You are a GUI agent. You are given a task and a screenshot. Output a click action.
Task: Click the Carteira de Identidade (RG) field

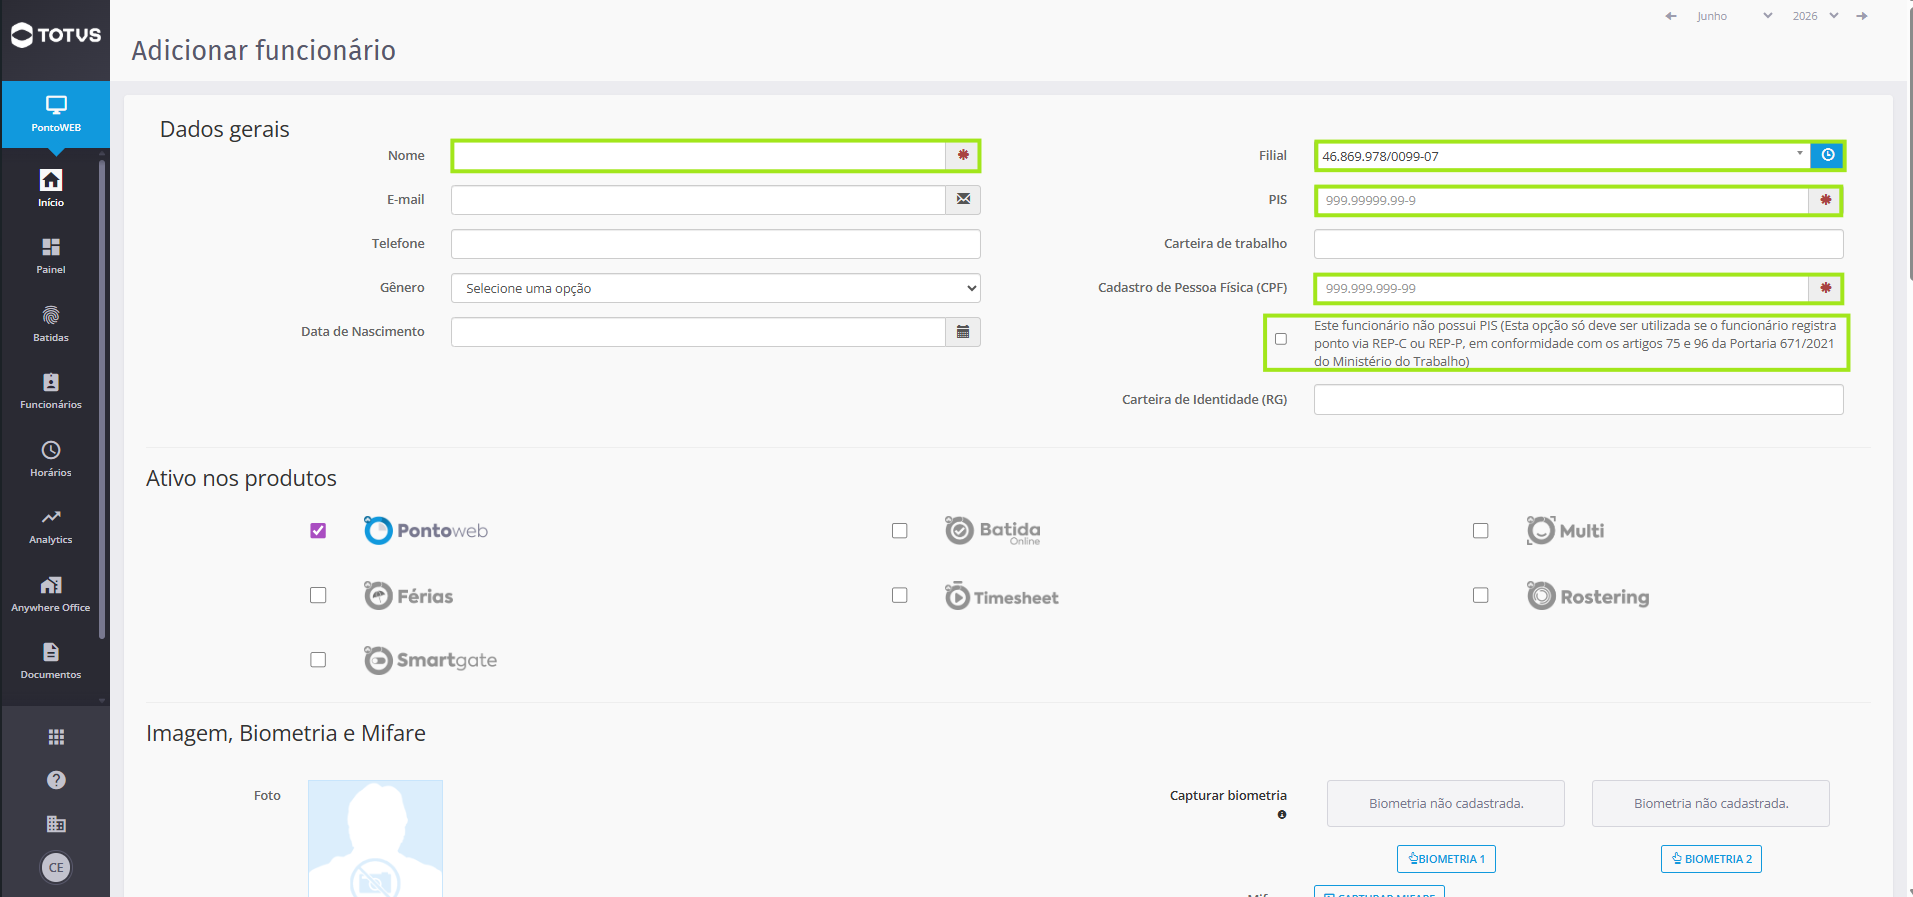[x=1578, y=400]
